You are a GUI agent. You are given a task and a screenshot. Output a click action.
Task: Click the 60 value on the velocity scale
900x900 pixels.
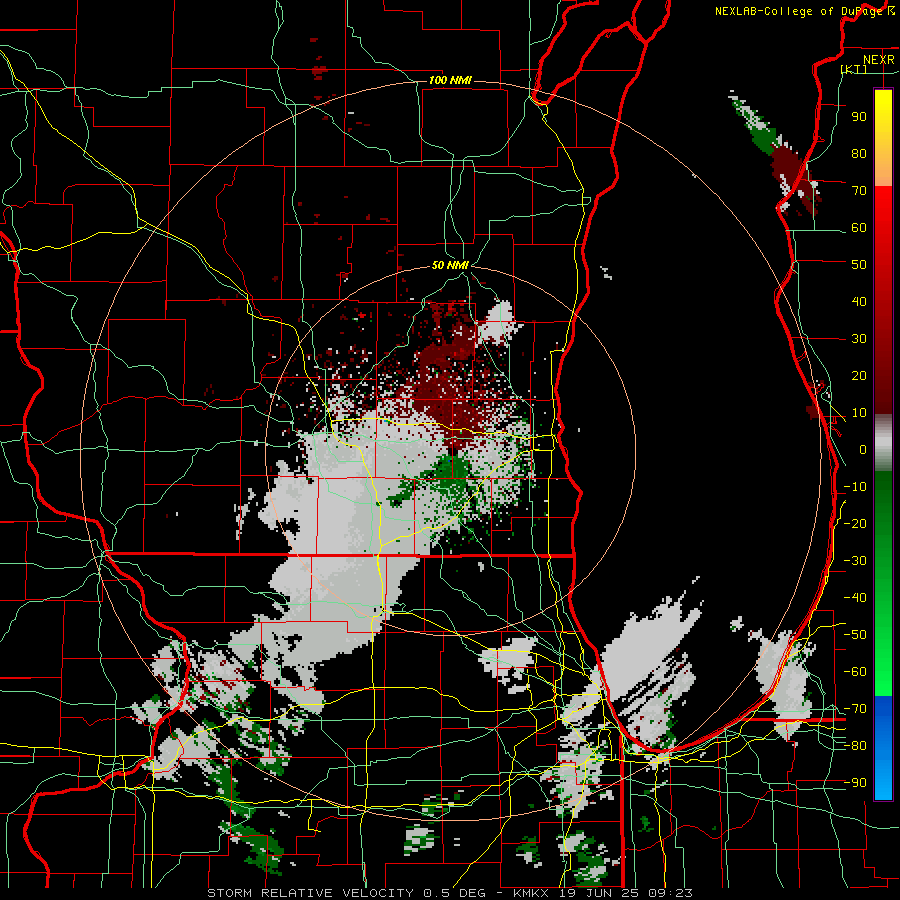pyautogui.click(x=859, y=227)
